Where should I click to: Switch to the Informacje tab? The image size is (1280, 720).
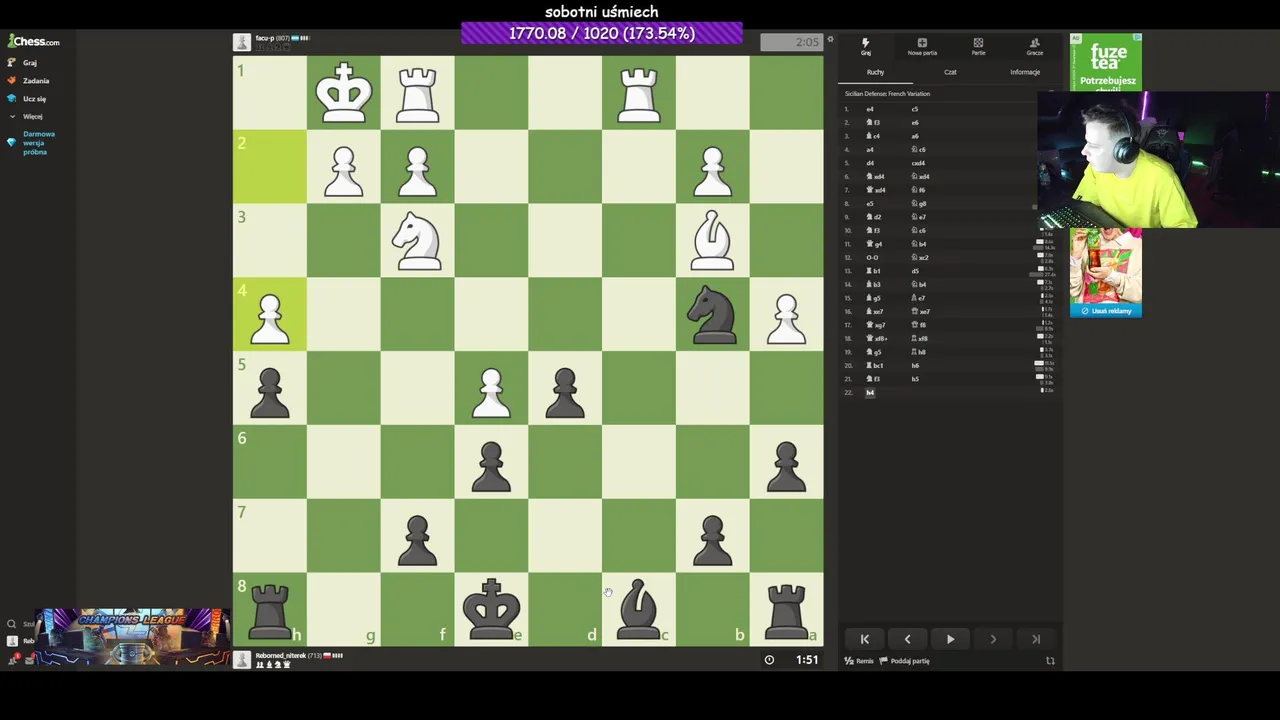click(x=1025, y=72)
